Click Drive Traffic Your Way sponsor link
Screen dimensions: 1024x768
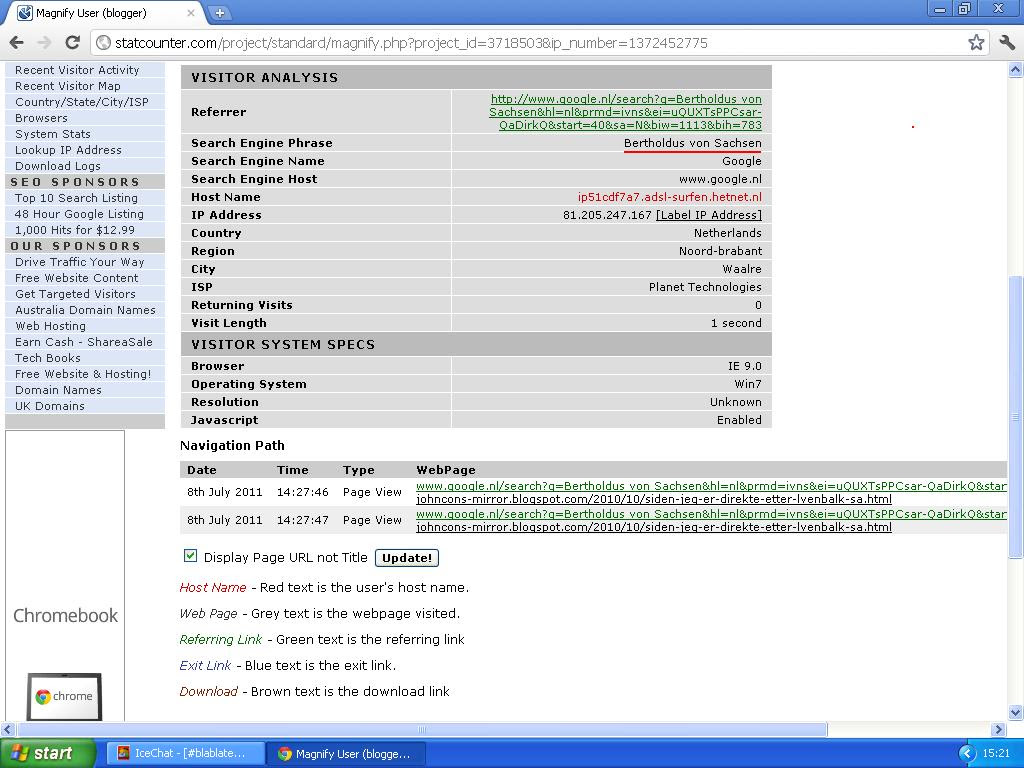point(80,262)
